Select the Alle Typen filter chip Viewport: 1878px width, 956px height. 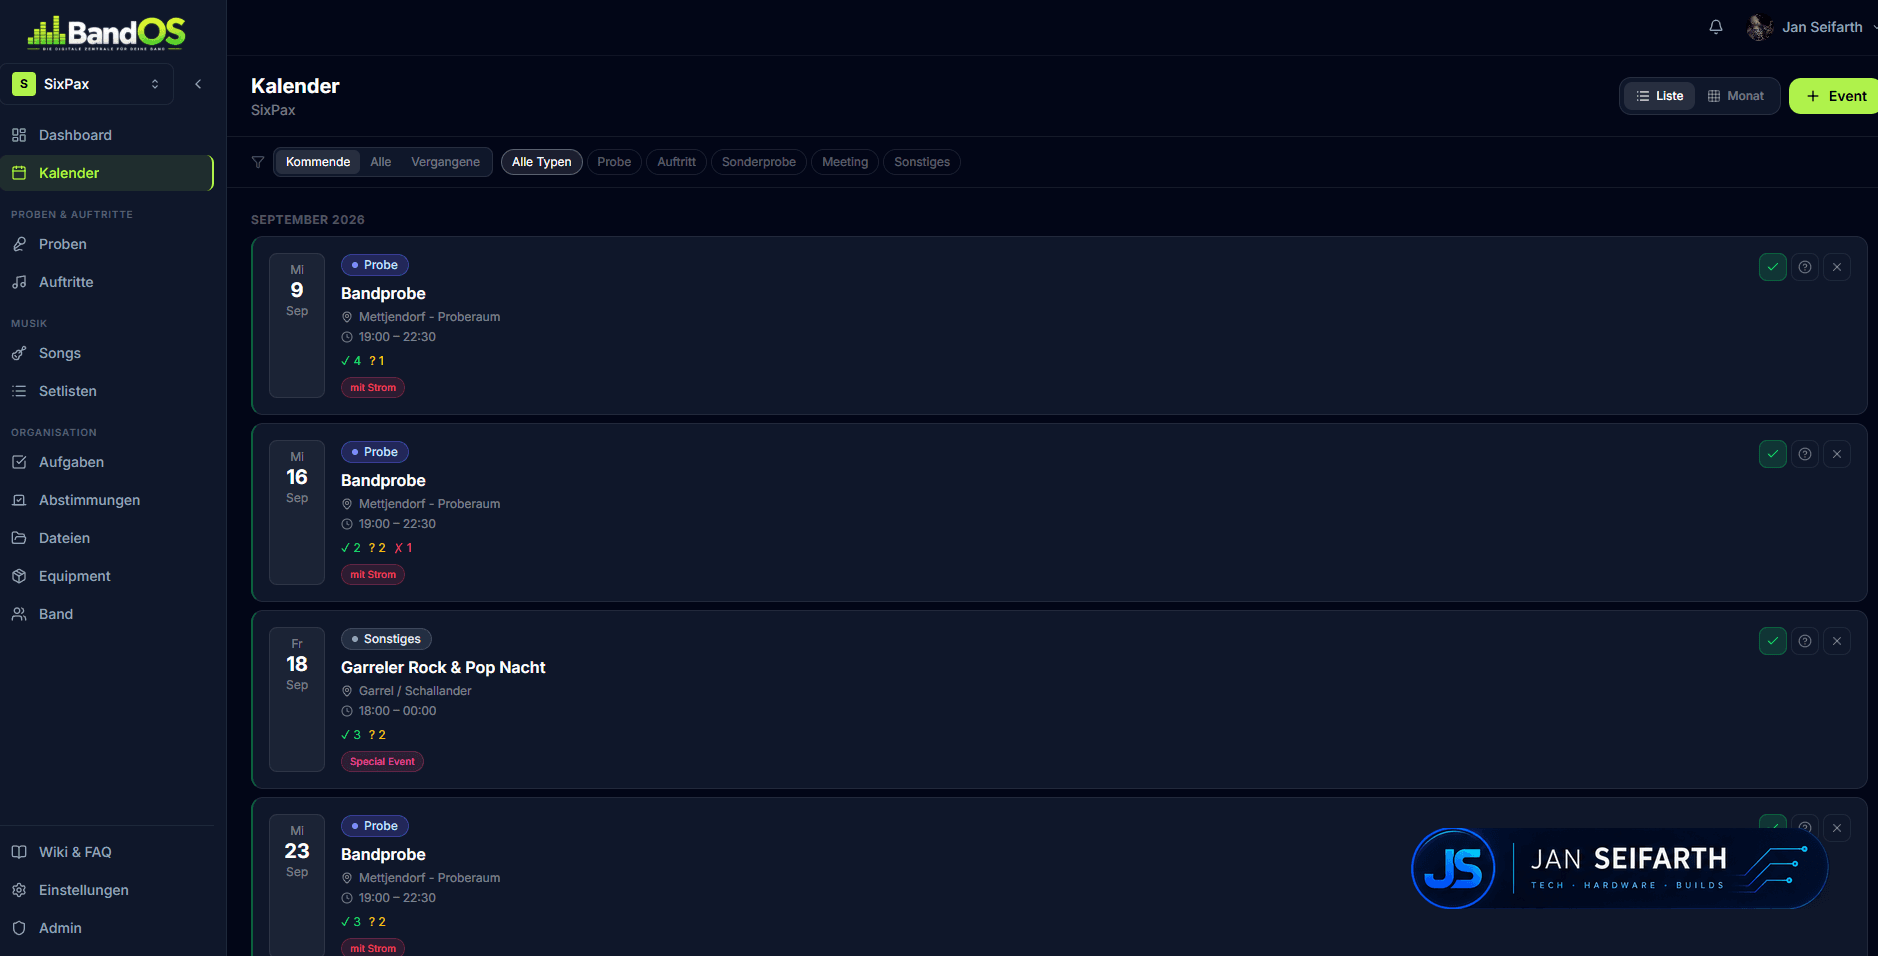click(542, 162)
